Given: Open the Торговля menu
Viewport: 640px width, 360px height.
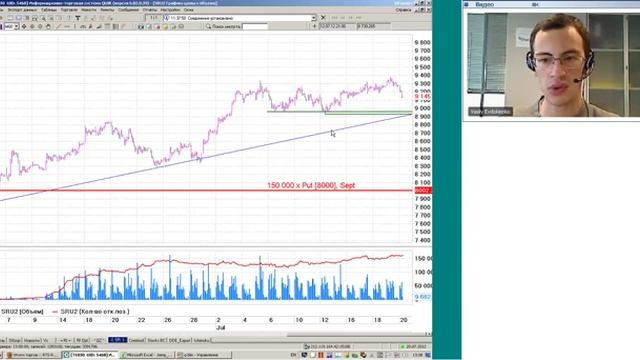Looking at the screenshot, I should [69, 10].
